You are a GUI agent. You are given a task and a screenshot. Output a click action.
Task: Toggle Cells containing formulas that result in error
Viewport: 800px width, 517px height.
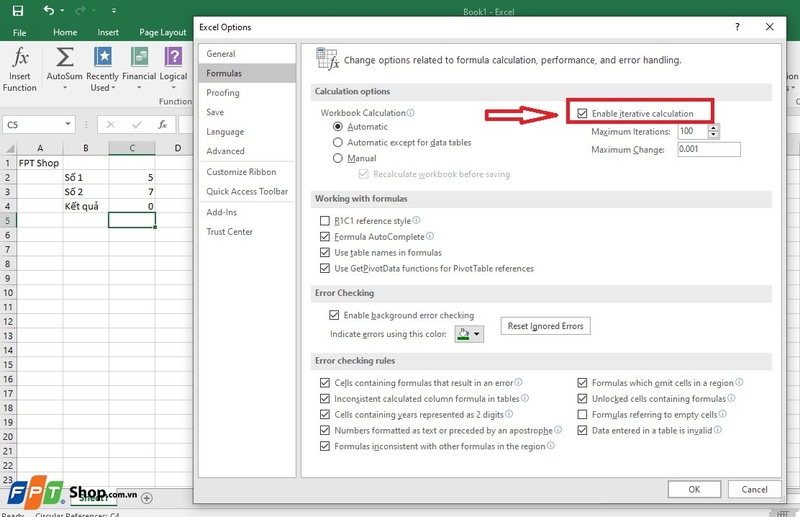[324, 382]
